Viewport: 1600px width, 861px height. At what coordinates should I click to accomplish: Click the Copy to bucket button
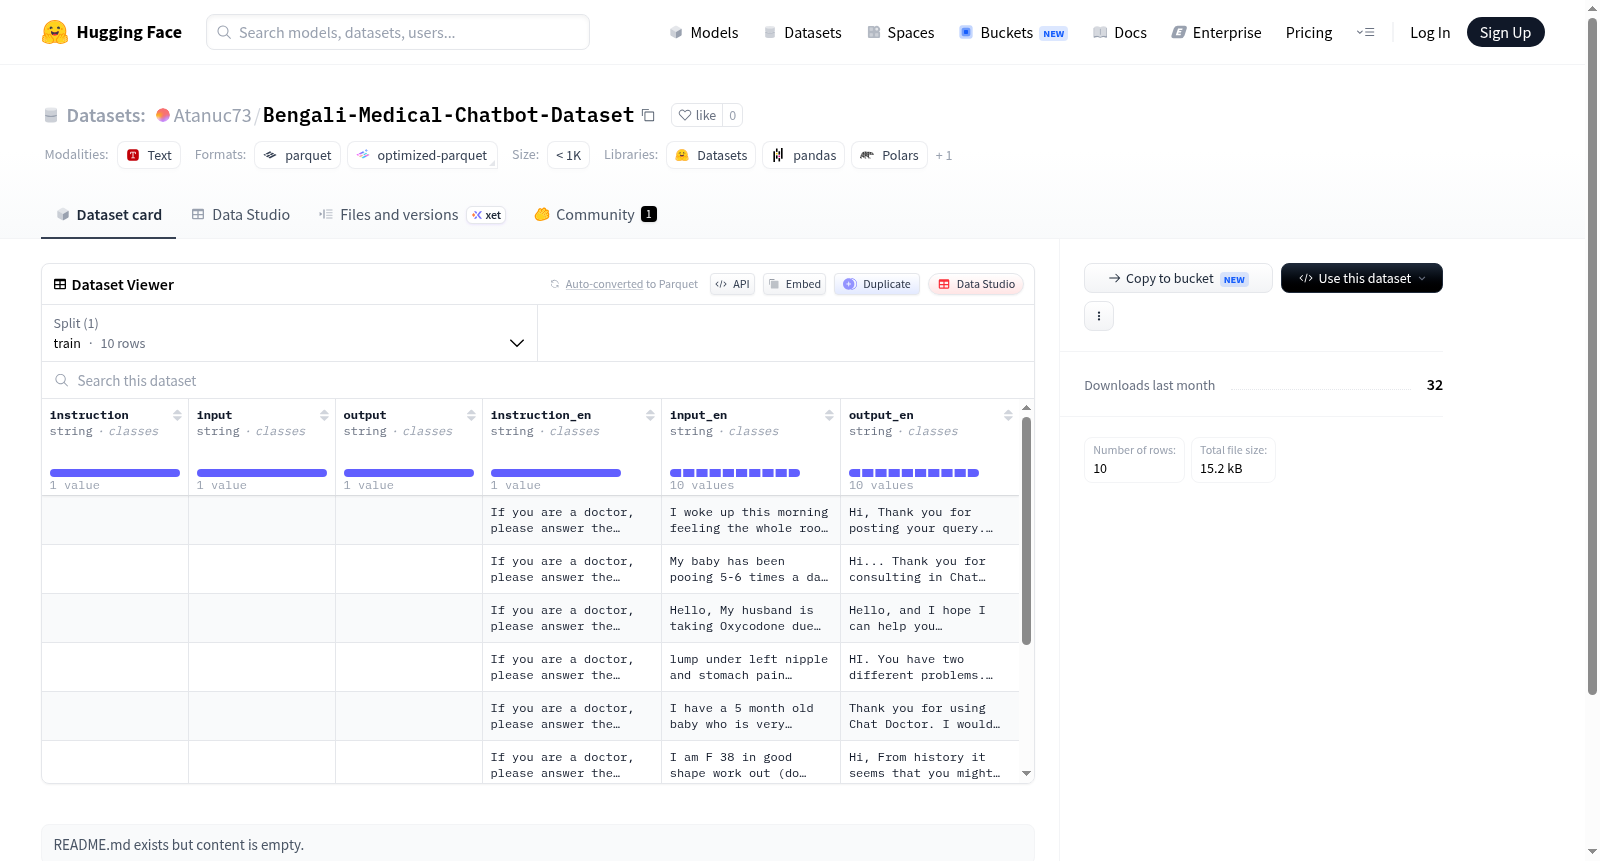point(1178,278)
